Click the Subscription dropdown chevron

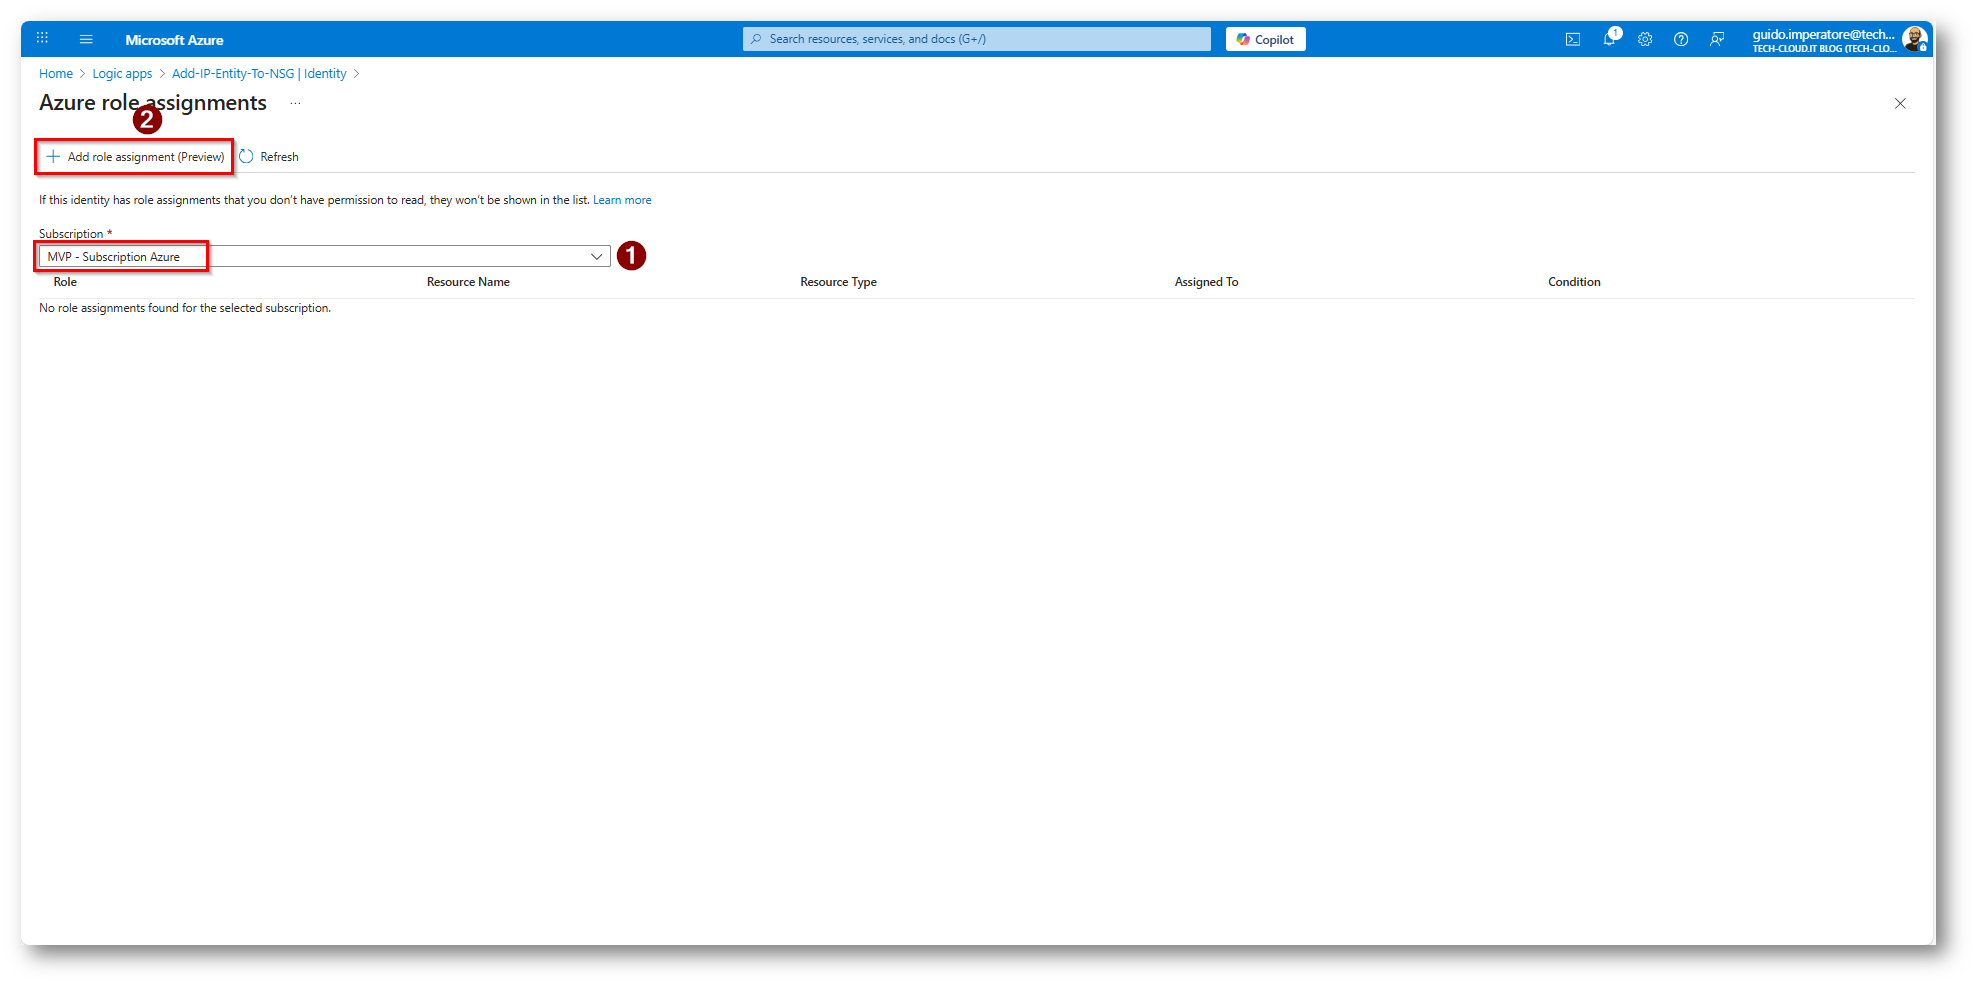tap(597, 257)
